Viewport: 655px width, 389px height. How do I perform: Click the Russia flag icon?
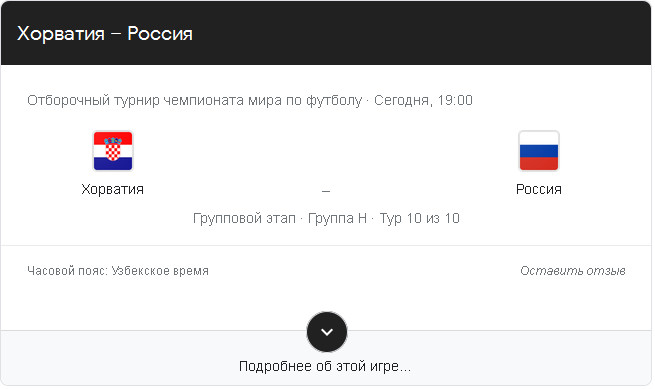[x=539, y=151]
